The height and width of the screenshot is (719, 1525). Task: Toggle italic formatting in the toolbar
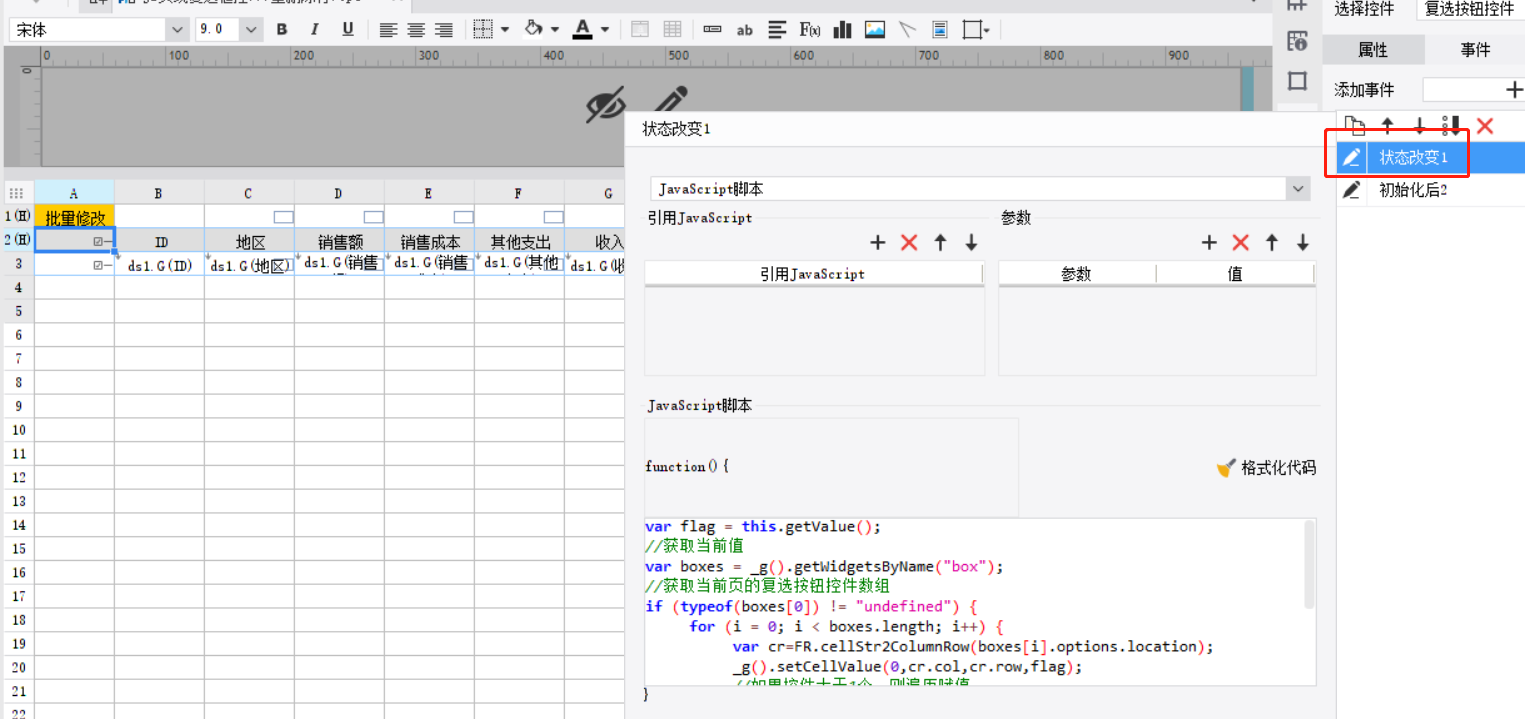pos(315,30)
